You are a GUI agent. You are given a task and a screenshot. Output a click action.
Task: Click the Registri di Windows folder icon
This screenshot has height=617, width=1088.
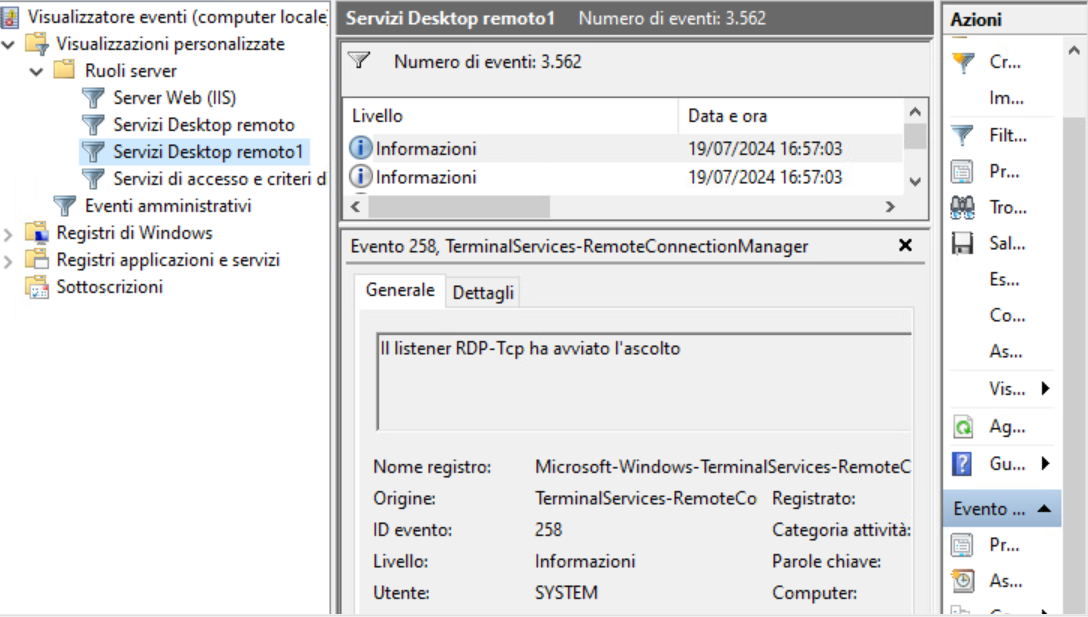point(37,233)
